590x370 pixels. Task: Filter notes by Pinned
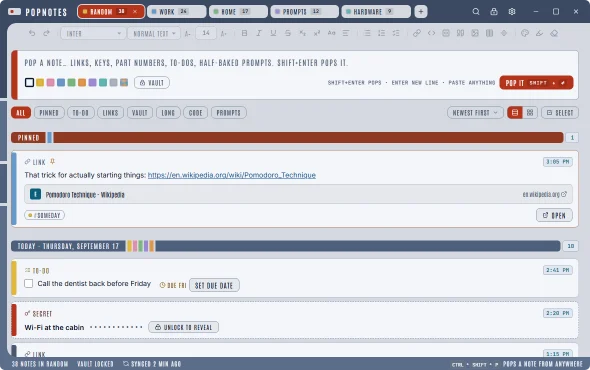(49, 113)
